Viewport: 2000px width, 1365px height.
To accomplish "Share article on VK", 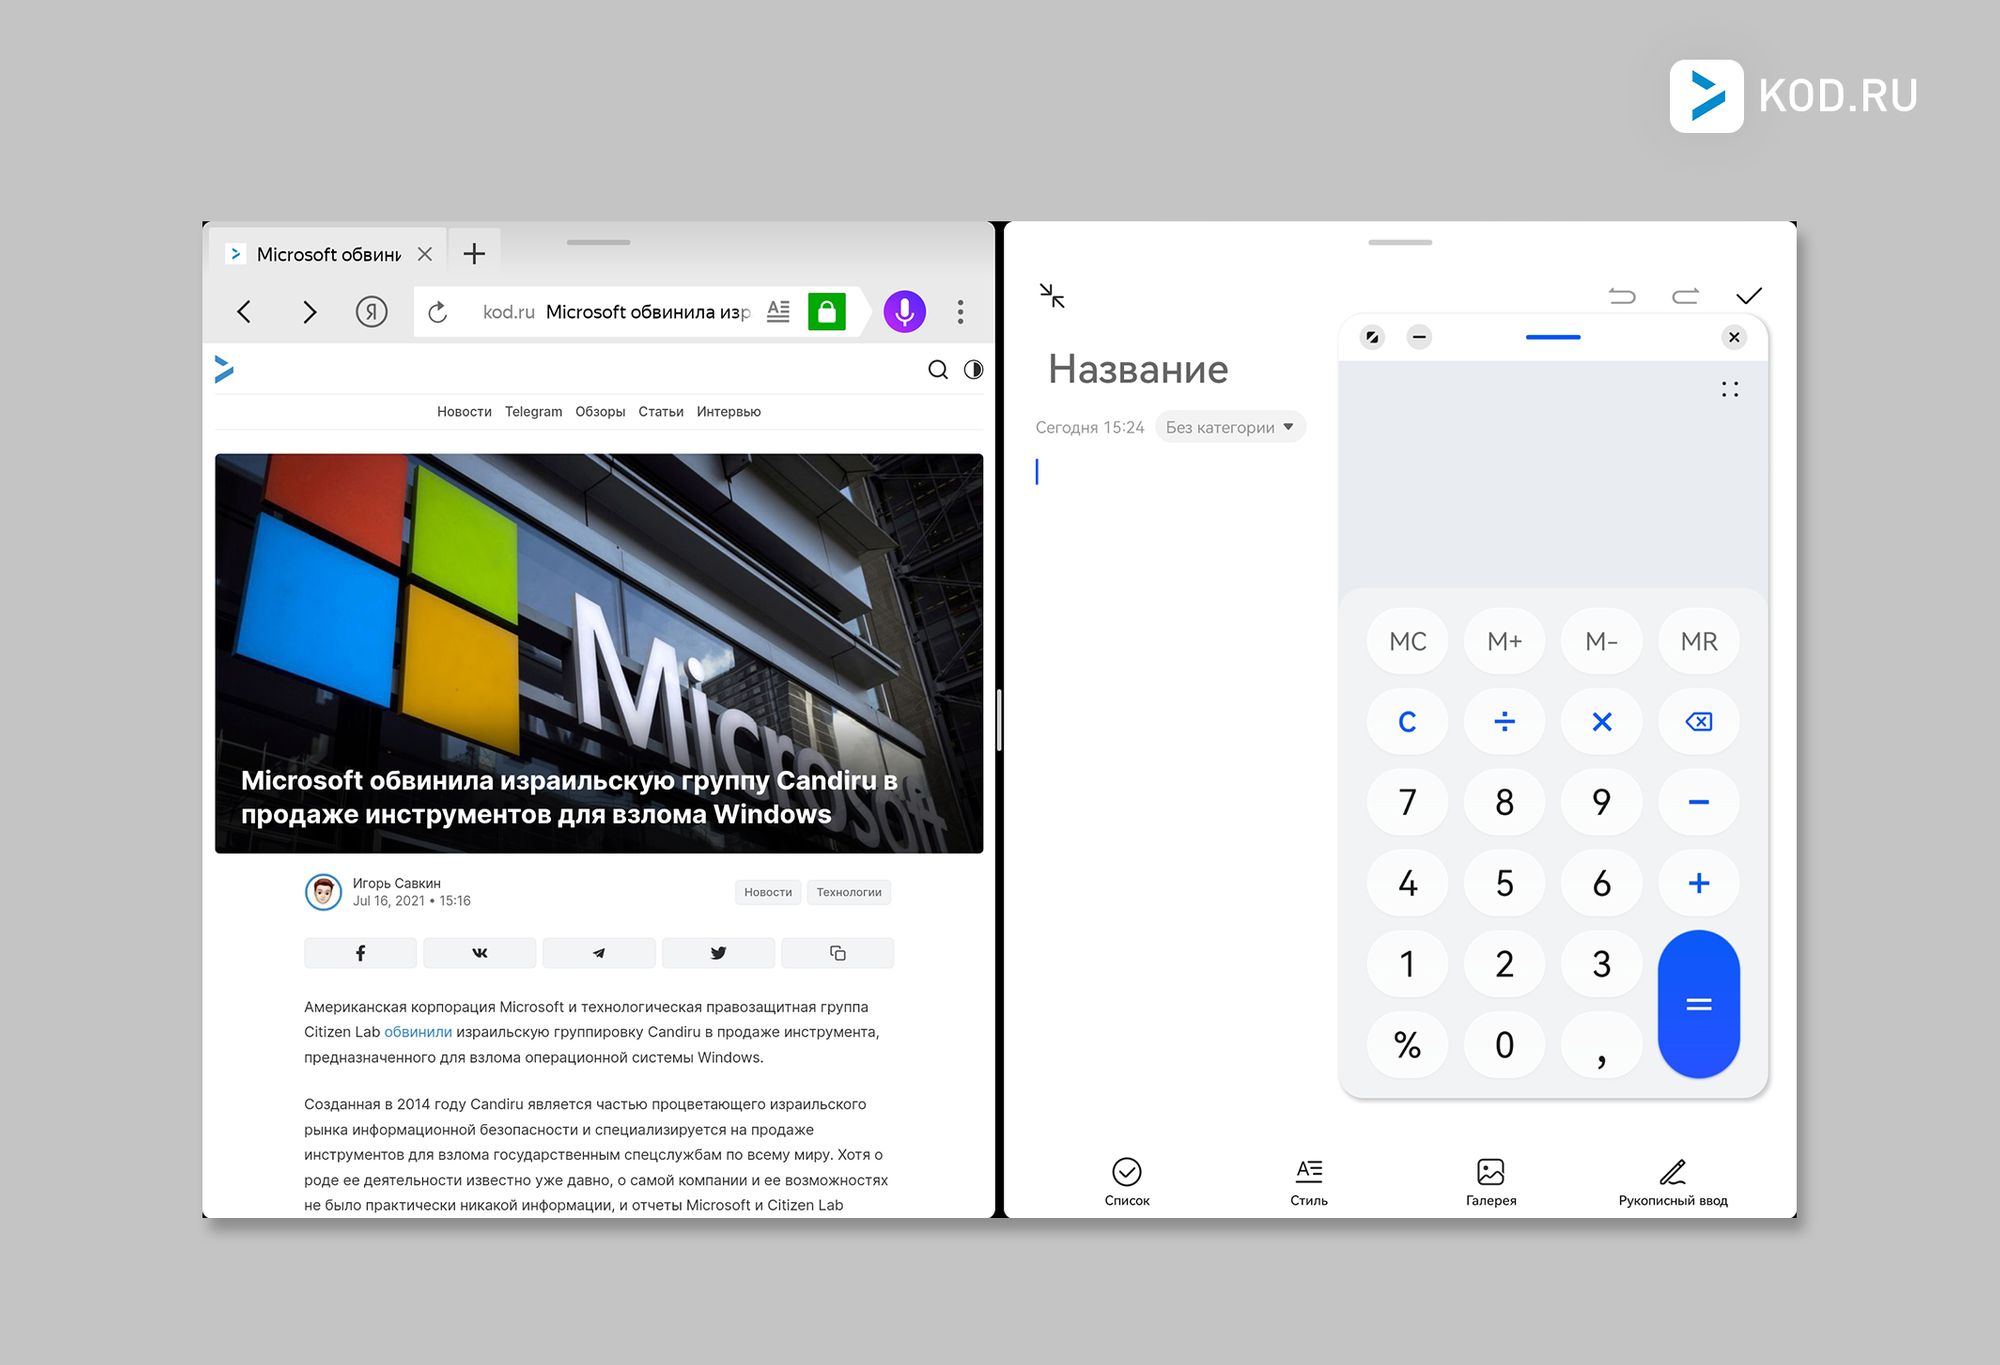I will click(480, 953).
